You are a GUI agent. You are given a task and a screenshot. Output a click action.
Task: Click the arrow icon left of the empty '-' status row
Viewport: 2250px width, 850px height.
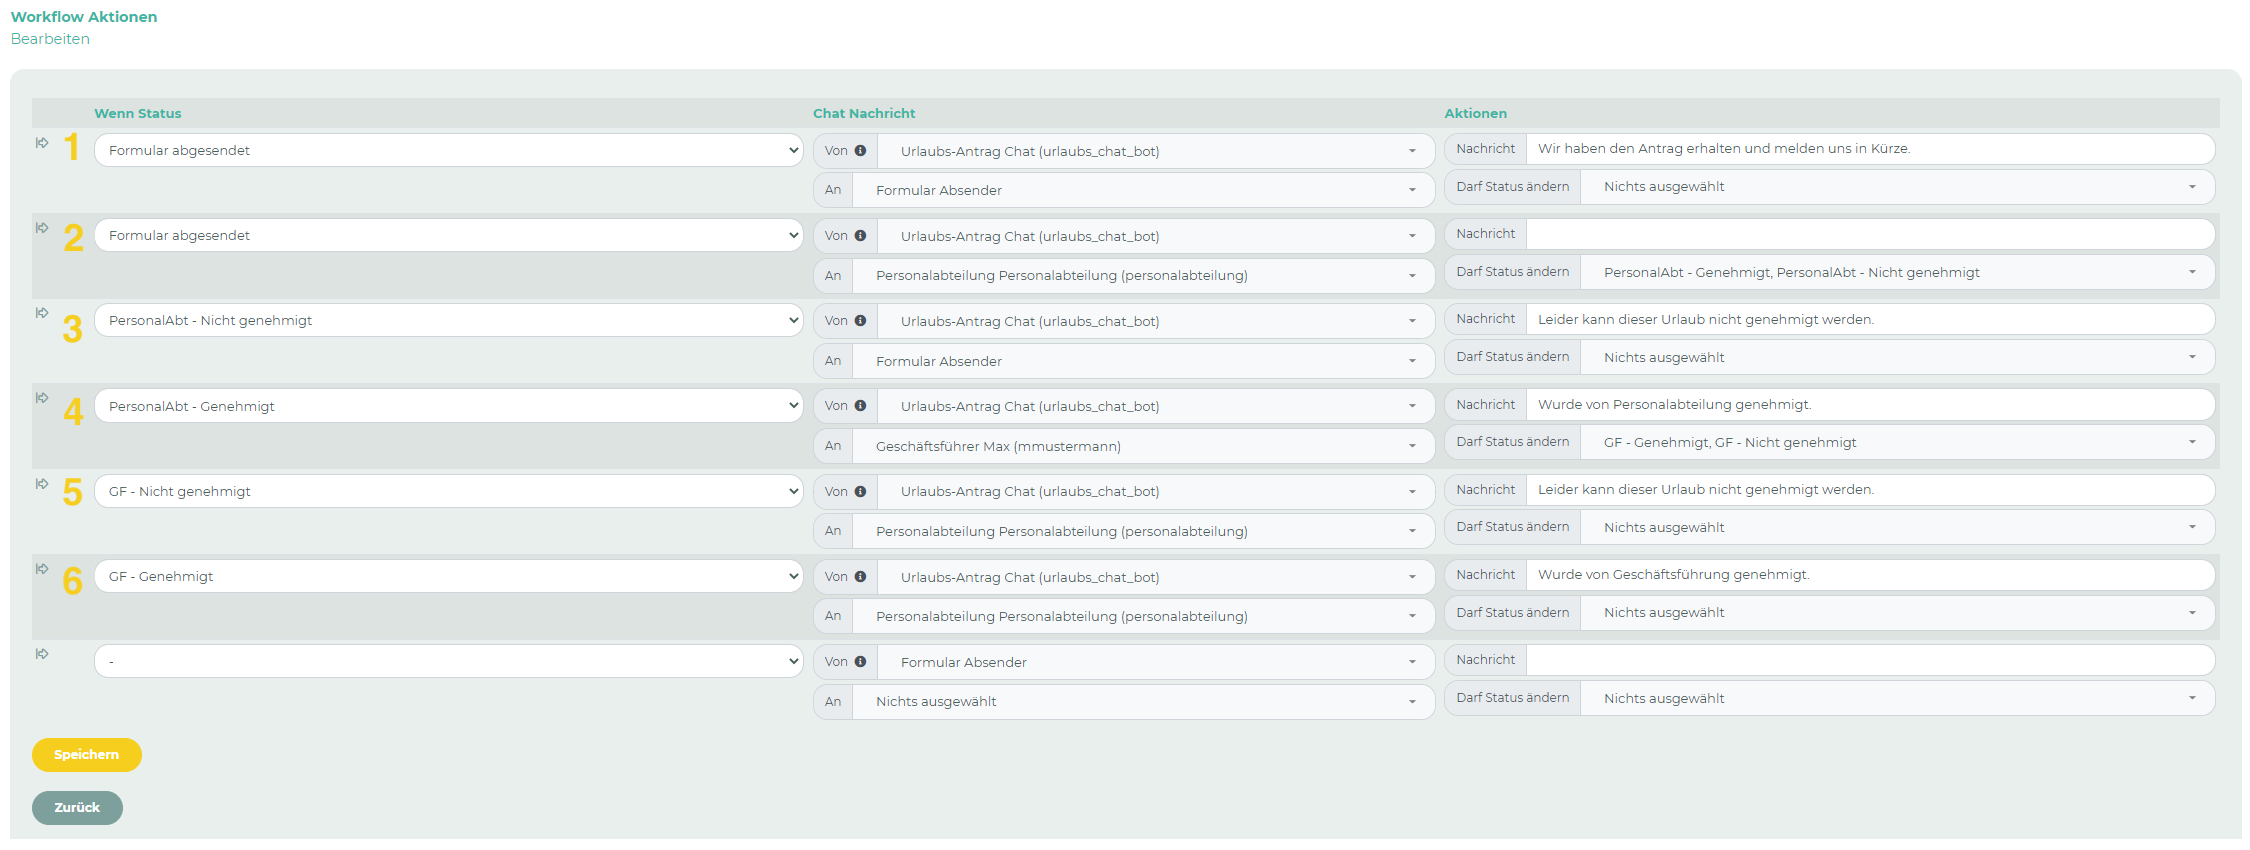(x=42, y=654)
